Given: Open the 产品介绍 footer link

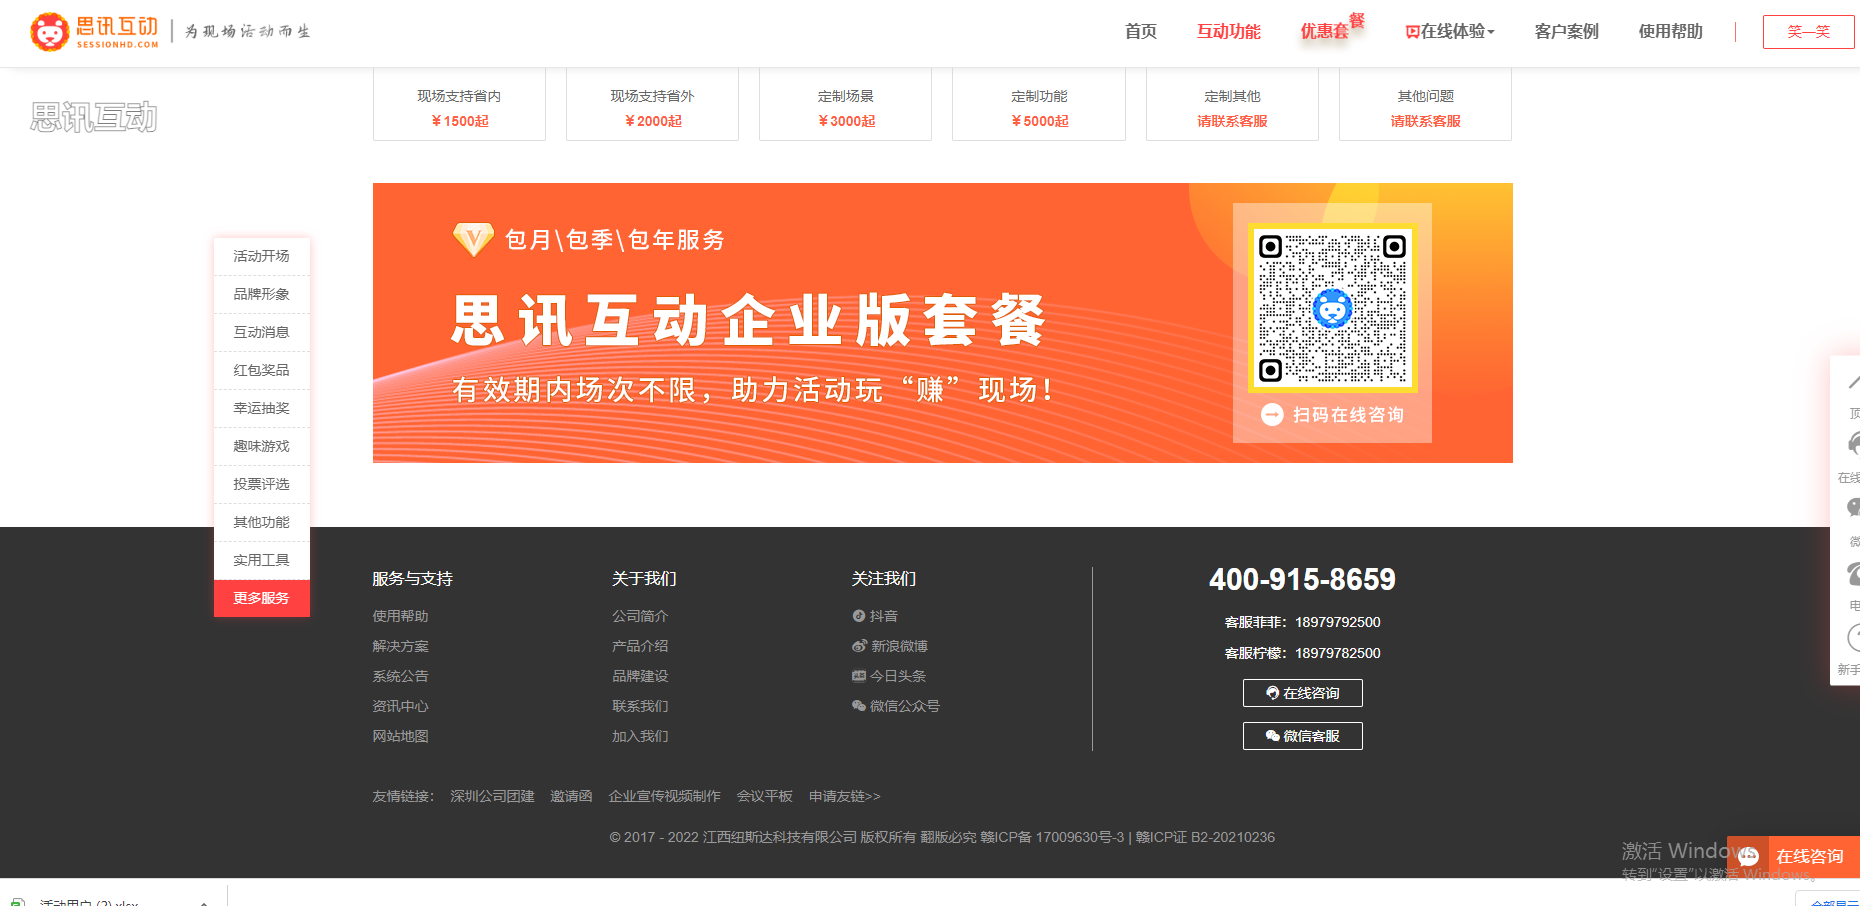Looking at the screenshot, I should (x=640, y=646).
